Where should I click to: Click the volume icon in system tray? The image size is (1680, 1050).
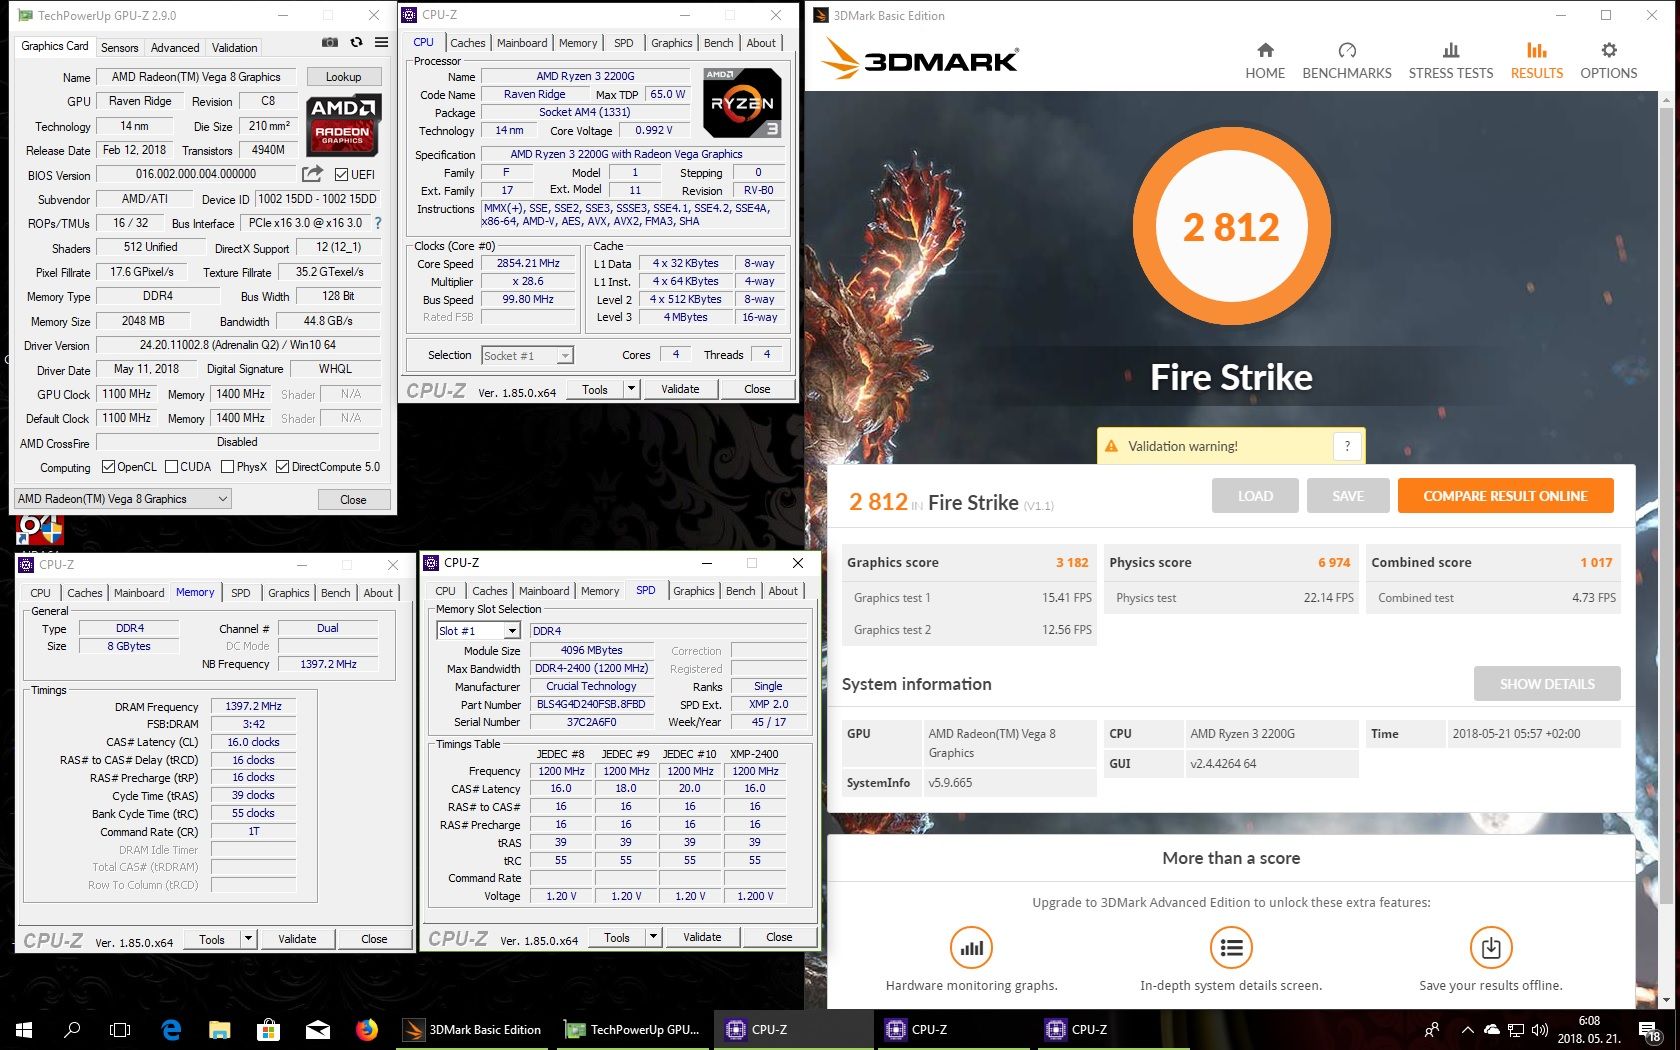tap(1540, 1029)
